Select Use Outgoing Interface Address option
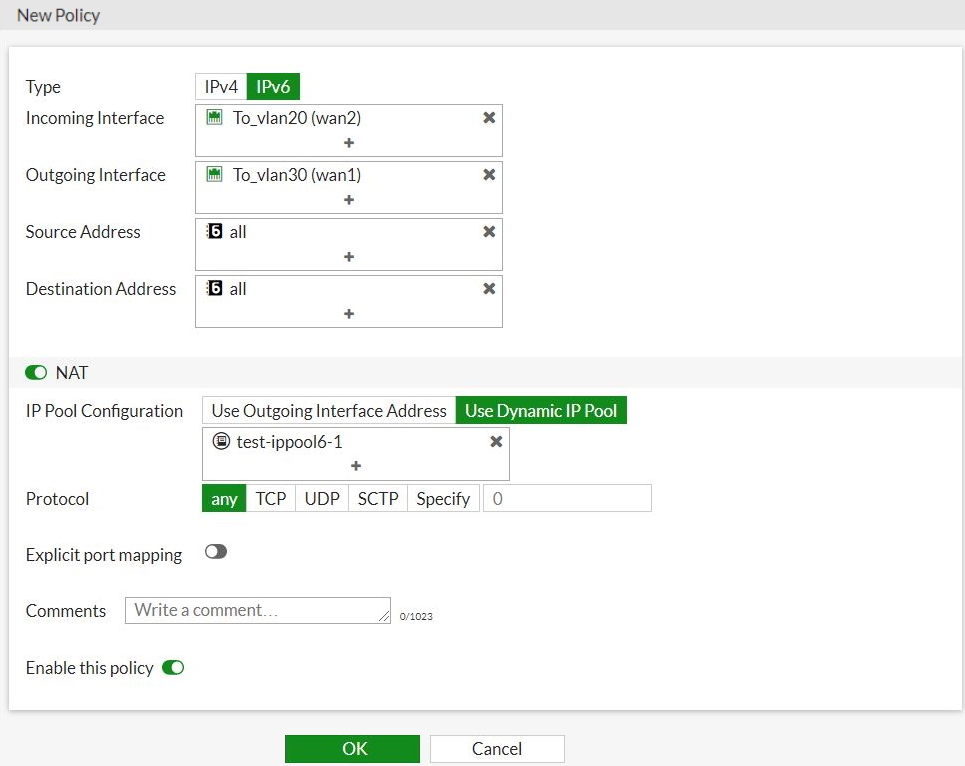 point(329,411)
